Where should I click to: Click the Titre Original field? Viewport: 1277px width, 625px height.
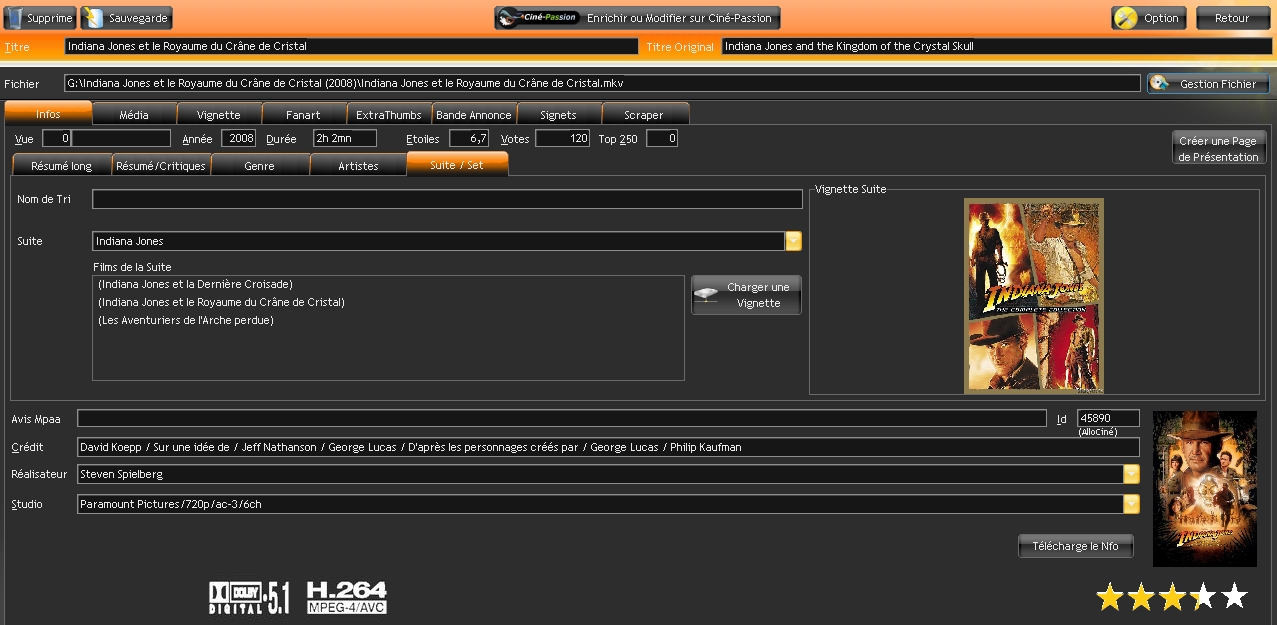[x=997, y=46]
